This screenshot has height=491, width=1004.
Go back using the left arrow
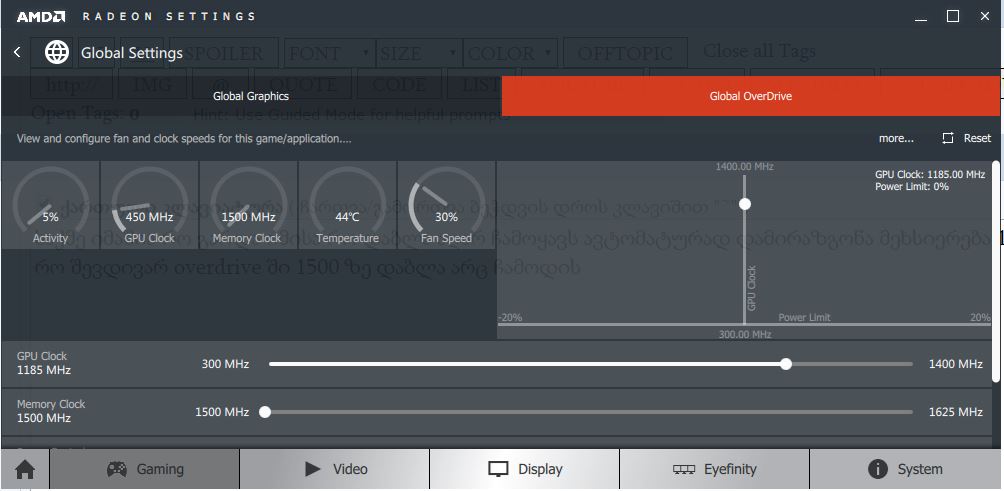(17, 52)
